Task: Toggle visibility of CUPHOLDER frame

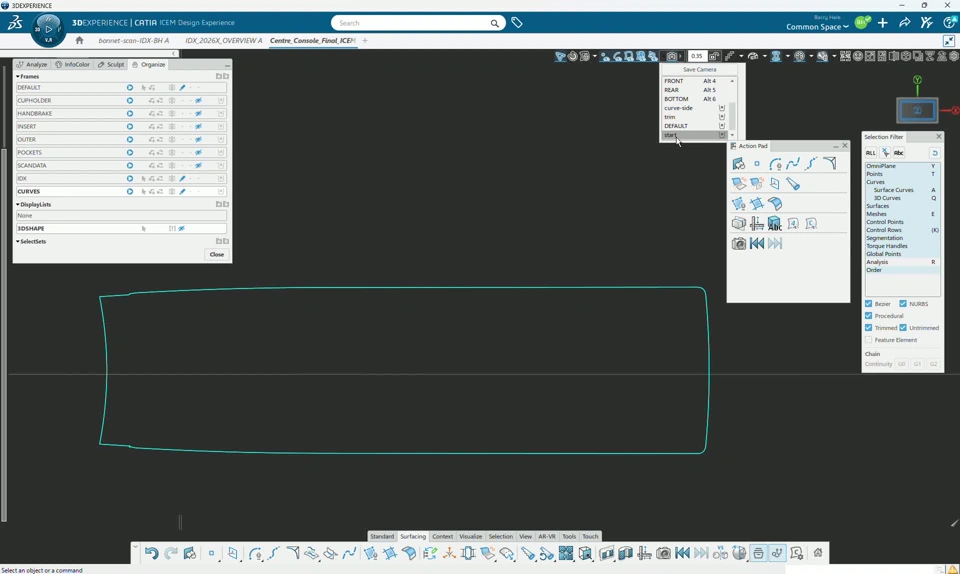Action: (198, 100)
